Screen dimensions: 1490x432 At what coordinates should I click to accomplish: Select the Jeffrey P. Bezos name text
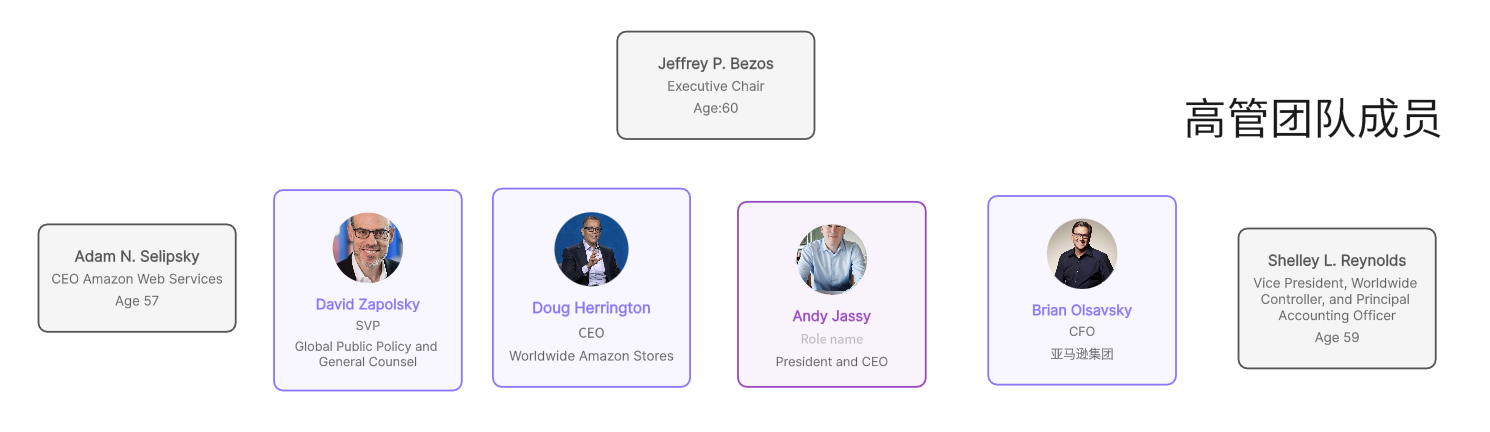pyautogui.click(x=715, y=64)
